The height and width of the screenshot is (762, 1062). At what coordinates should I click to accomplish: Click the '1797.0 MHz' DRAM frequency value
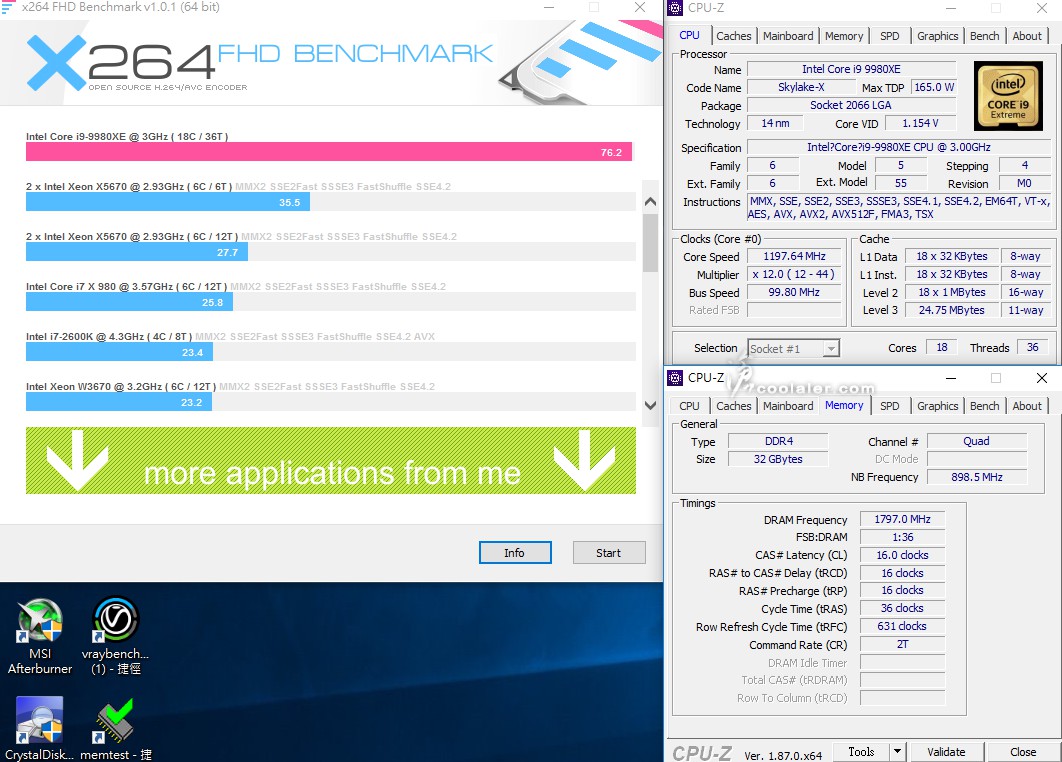pyautogui.click(x=902, y=520)
